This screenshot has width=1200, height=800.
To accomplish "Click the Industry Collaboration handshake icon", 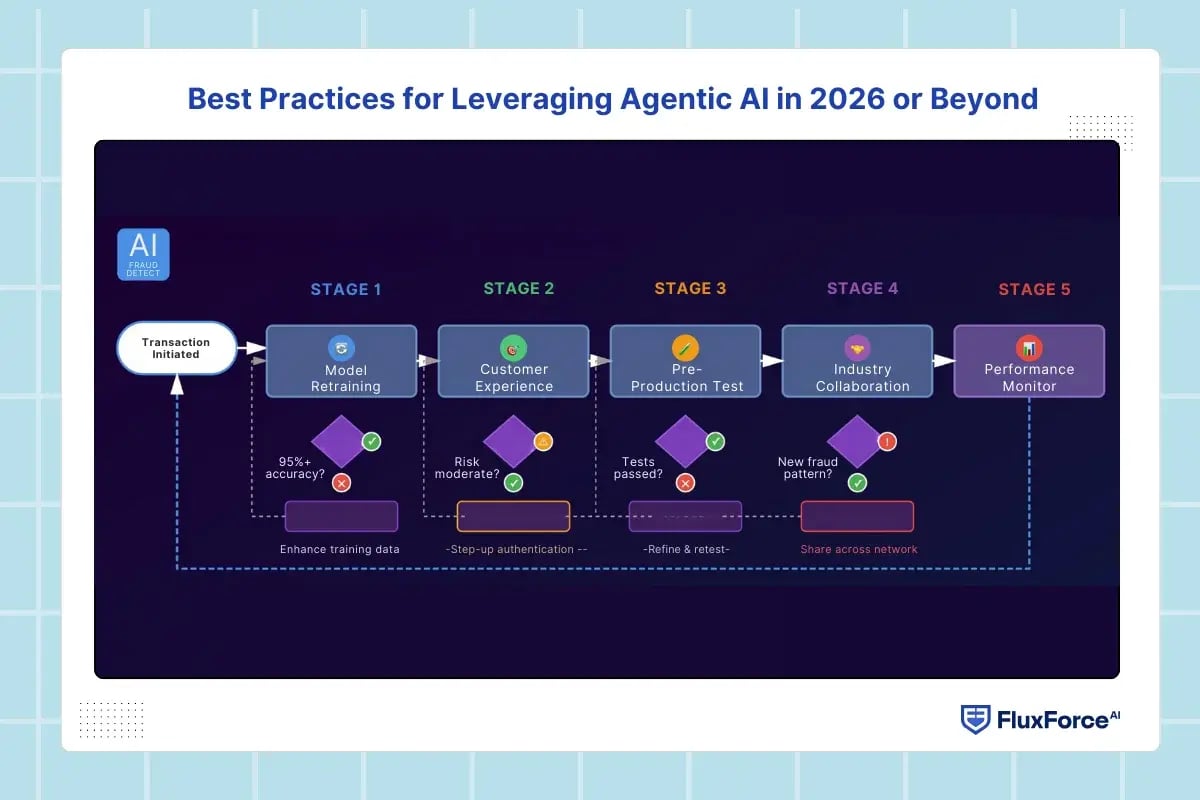I will point(857,347).
